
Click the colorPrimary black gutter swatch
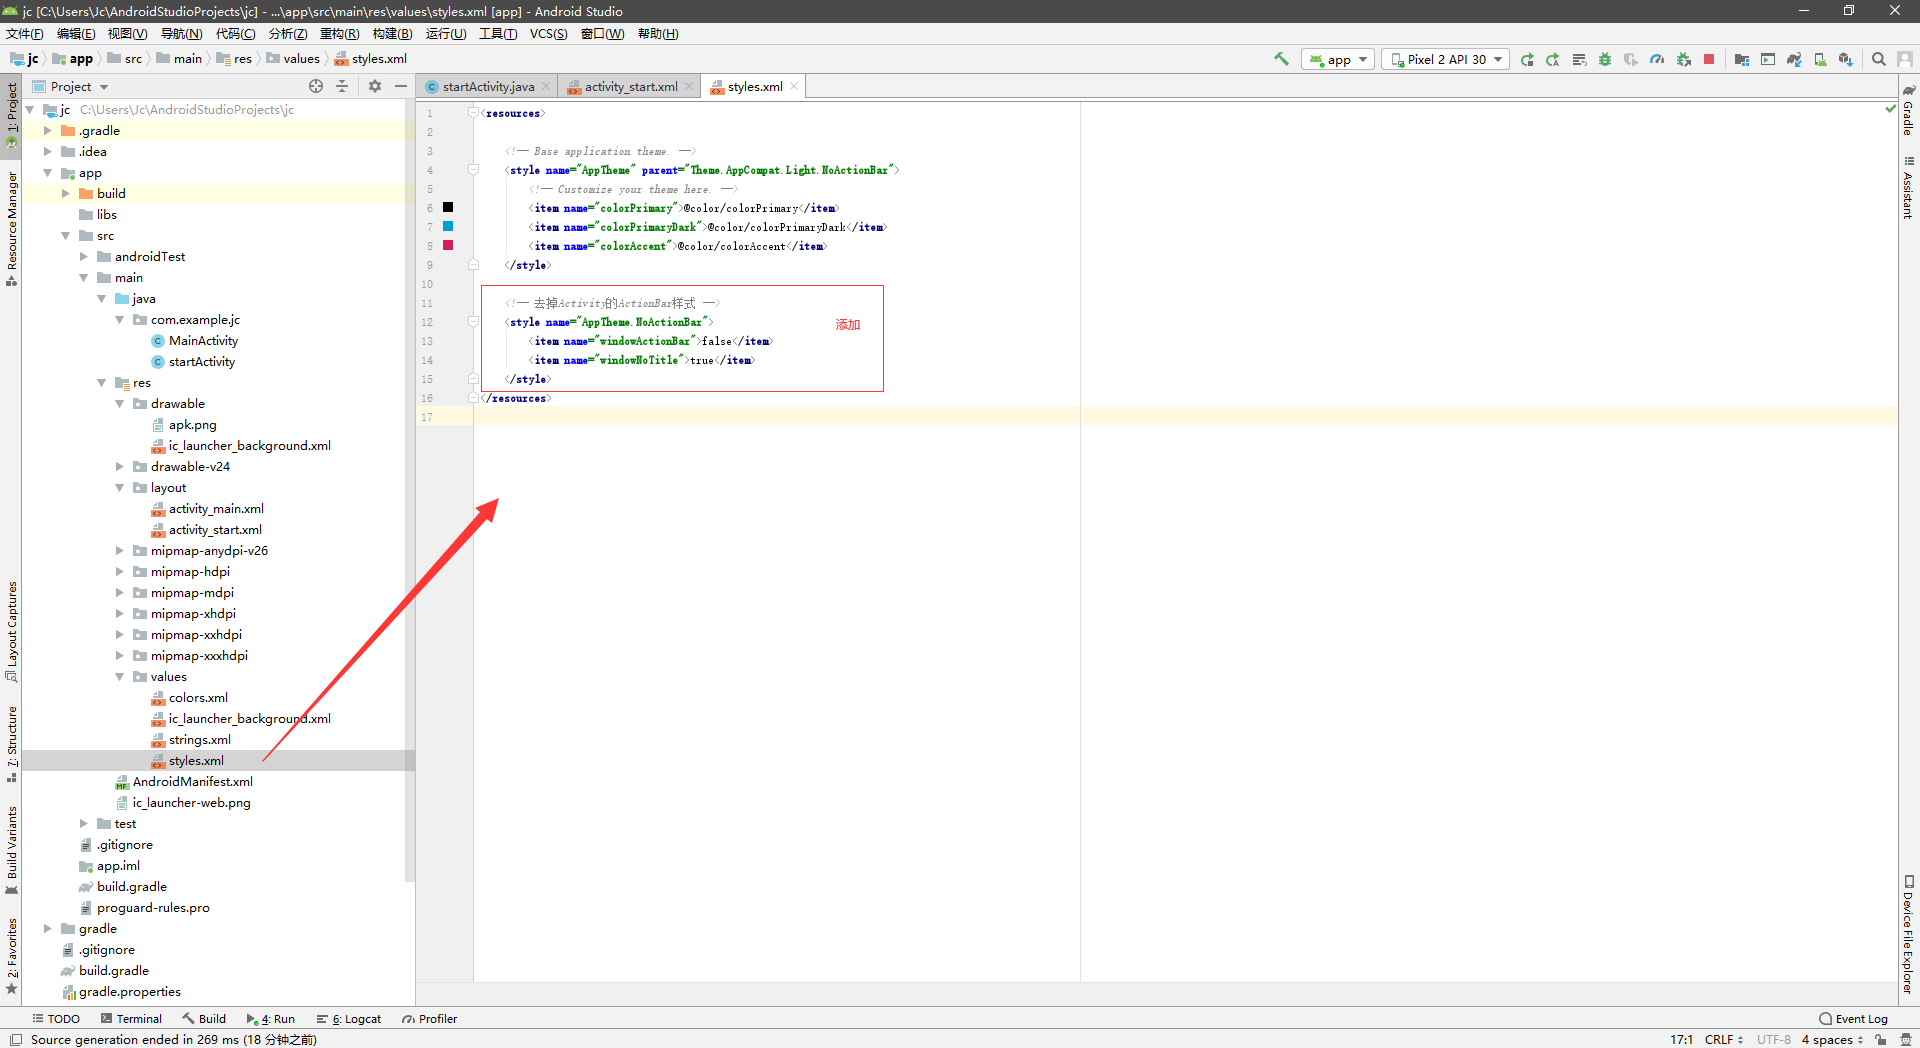pos(448,207)
